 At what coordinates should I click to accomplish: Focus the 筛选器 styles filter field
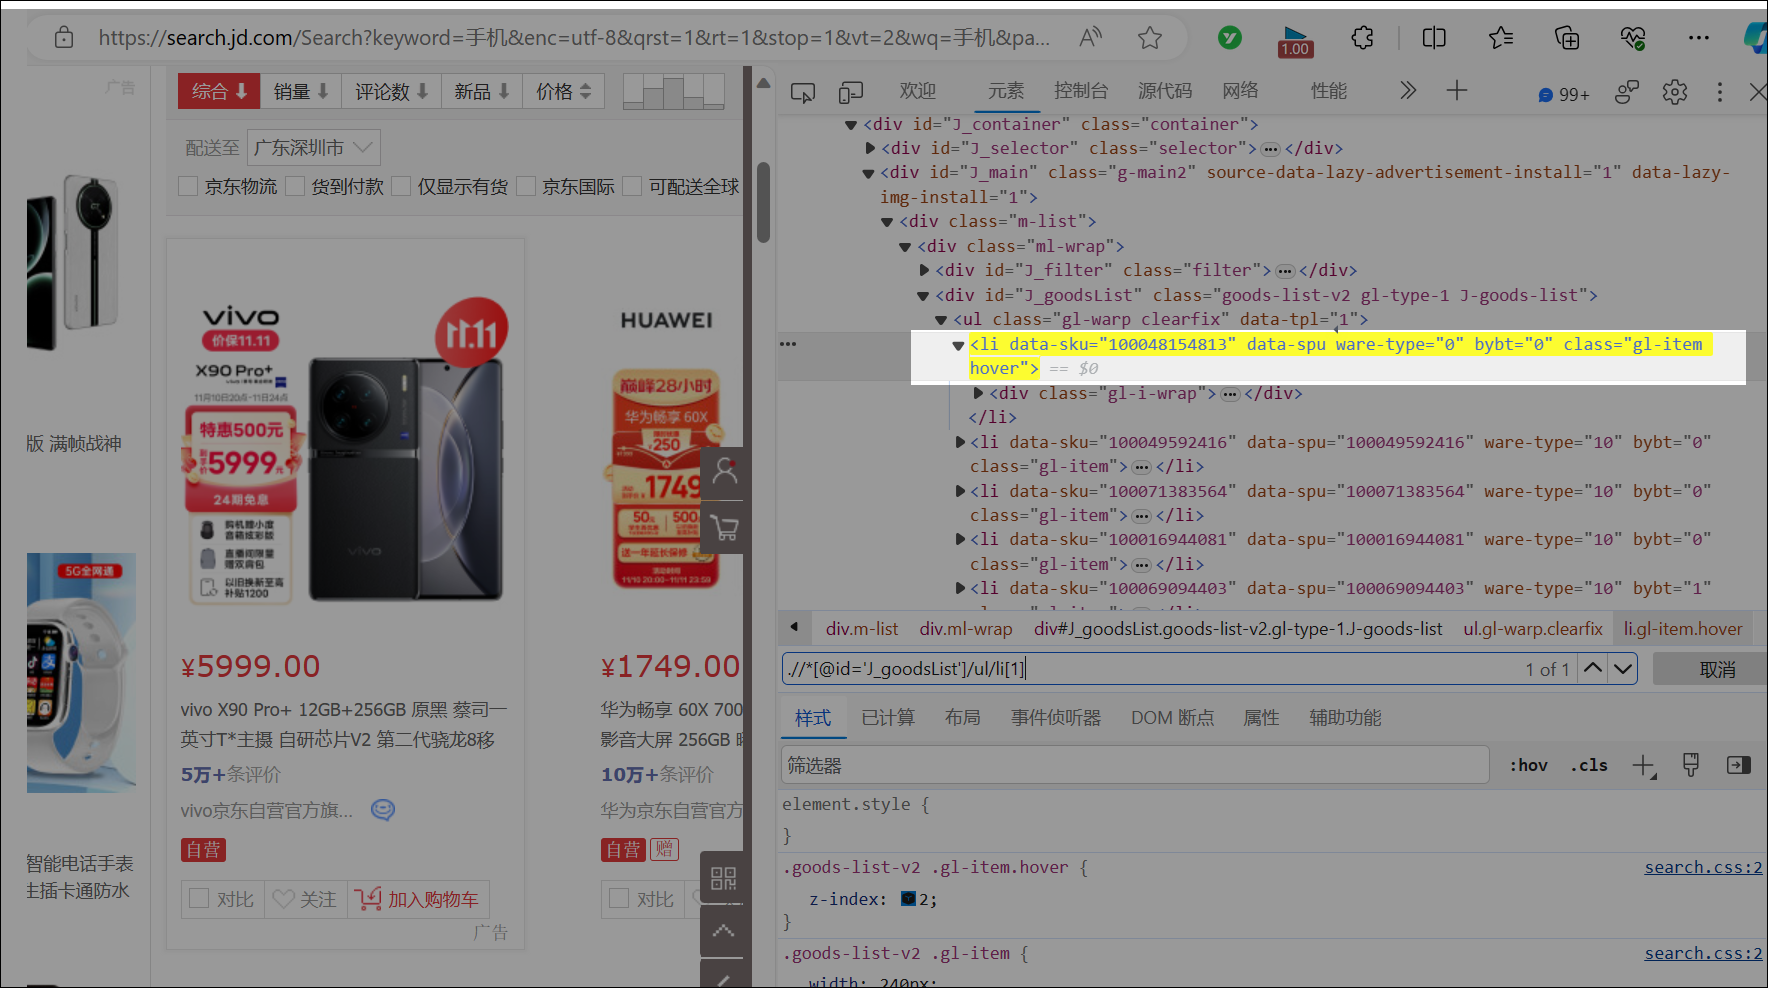point(1135,765)
